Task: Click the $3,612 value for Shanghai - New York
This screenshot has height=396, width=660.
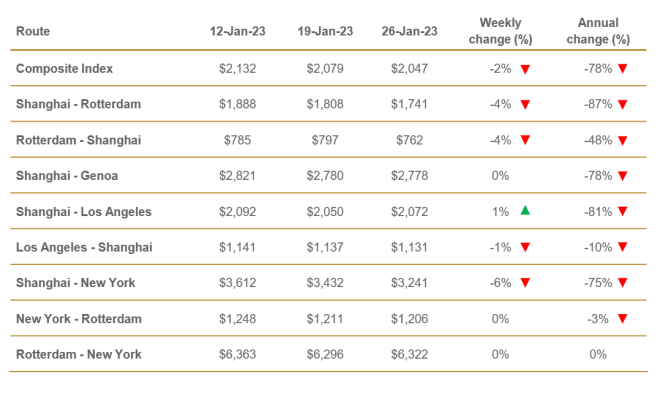Action: (237, 283)
